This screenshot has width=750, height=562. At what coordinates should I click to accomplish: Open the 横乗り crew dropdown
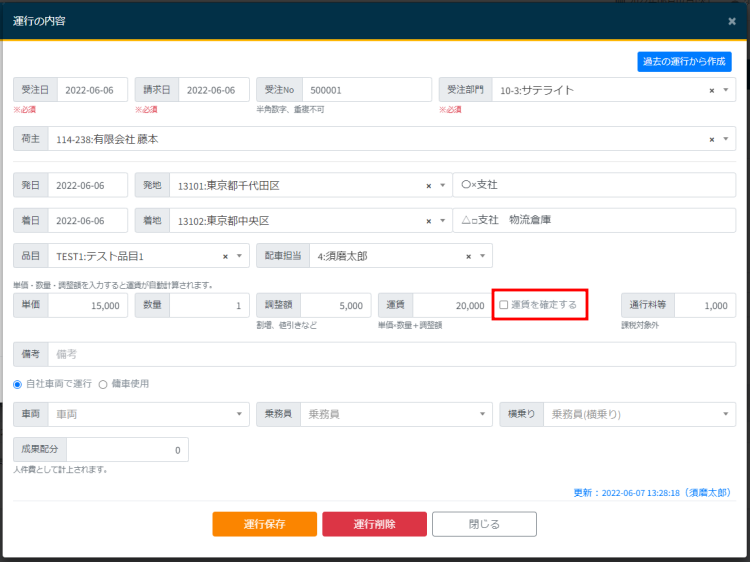click(x=639, y=414)
